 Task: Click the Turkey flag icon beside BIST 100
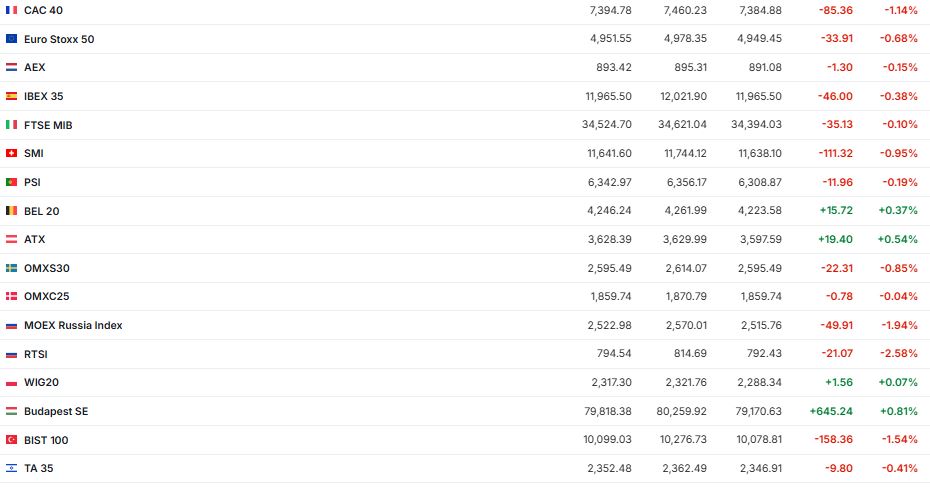(x=11, y=440)
